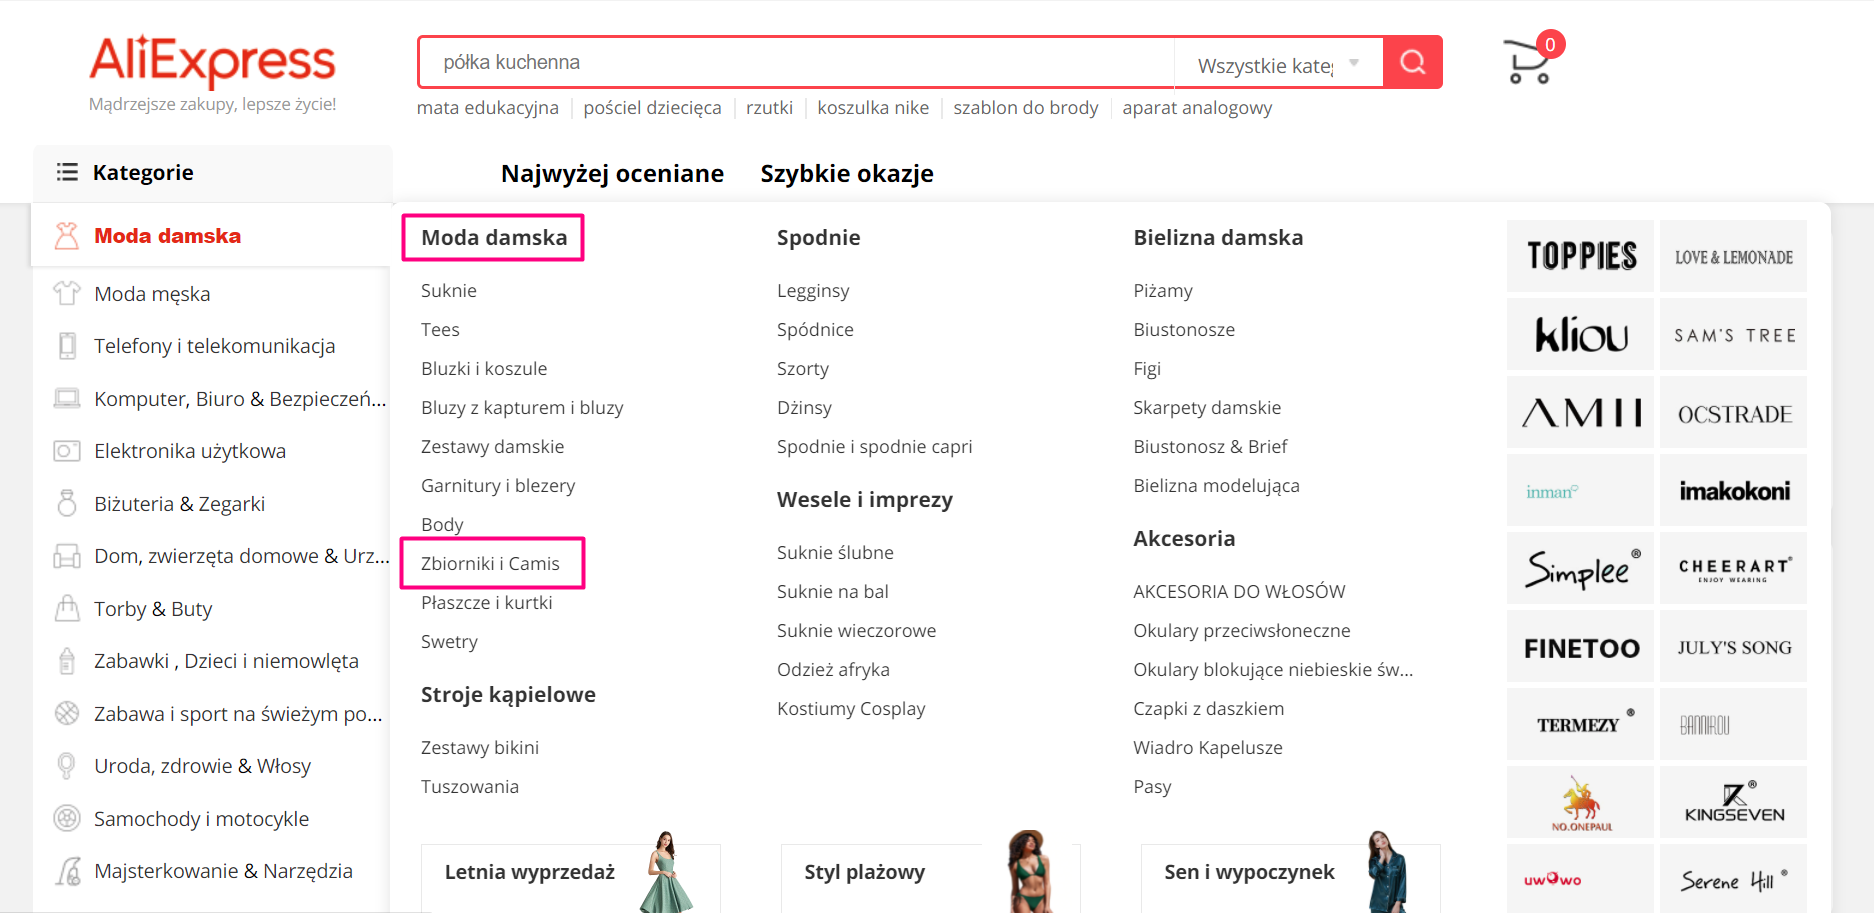Open the Swetry subcategory link
The image size is (1874, 913).
[x=449, y=641]
